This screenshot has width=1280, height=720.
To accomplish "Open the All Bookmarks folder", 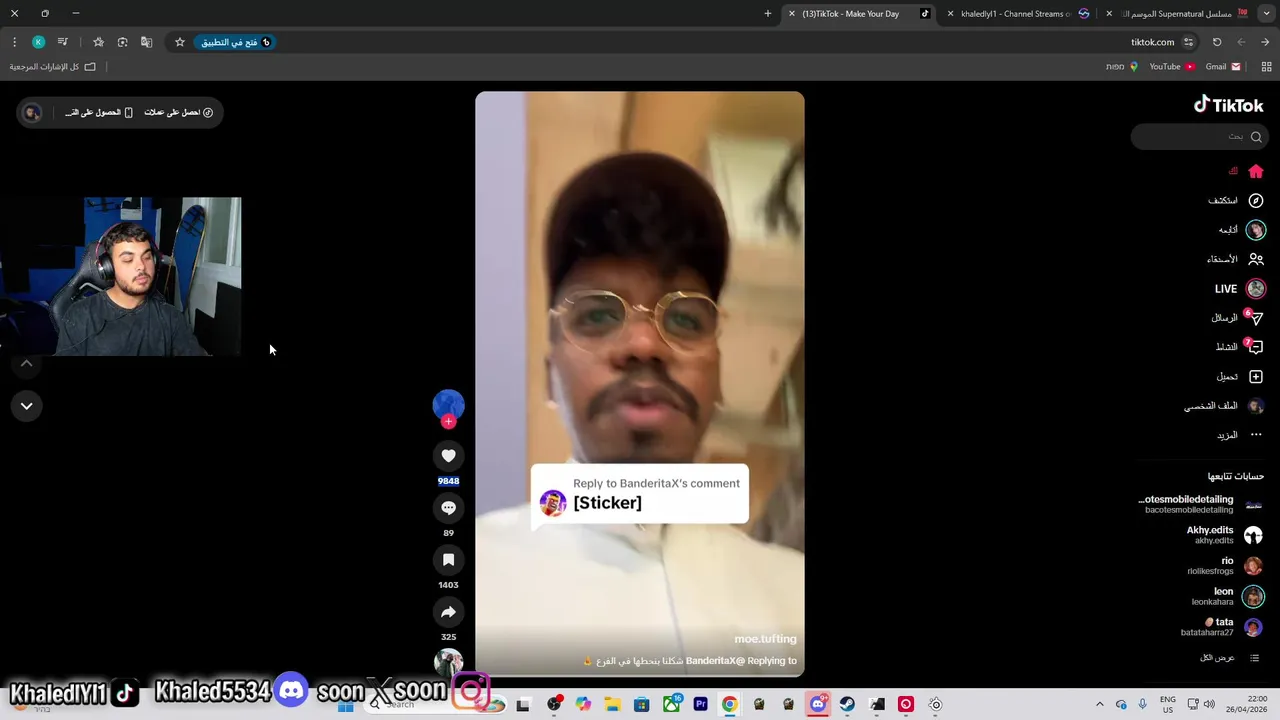I will 52,66.
